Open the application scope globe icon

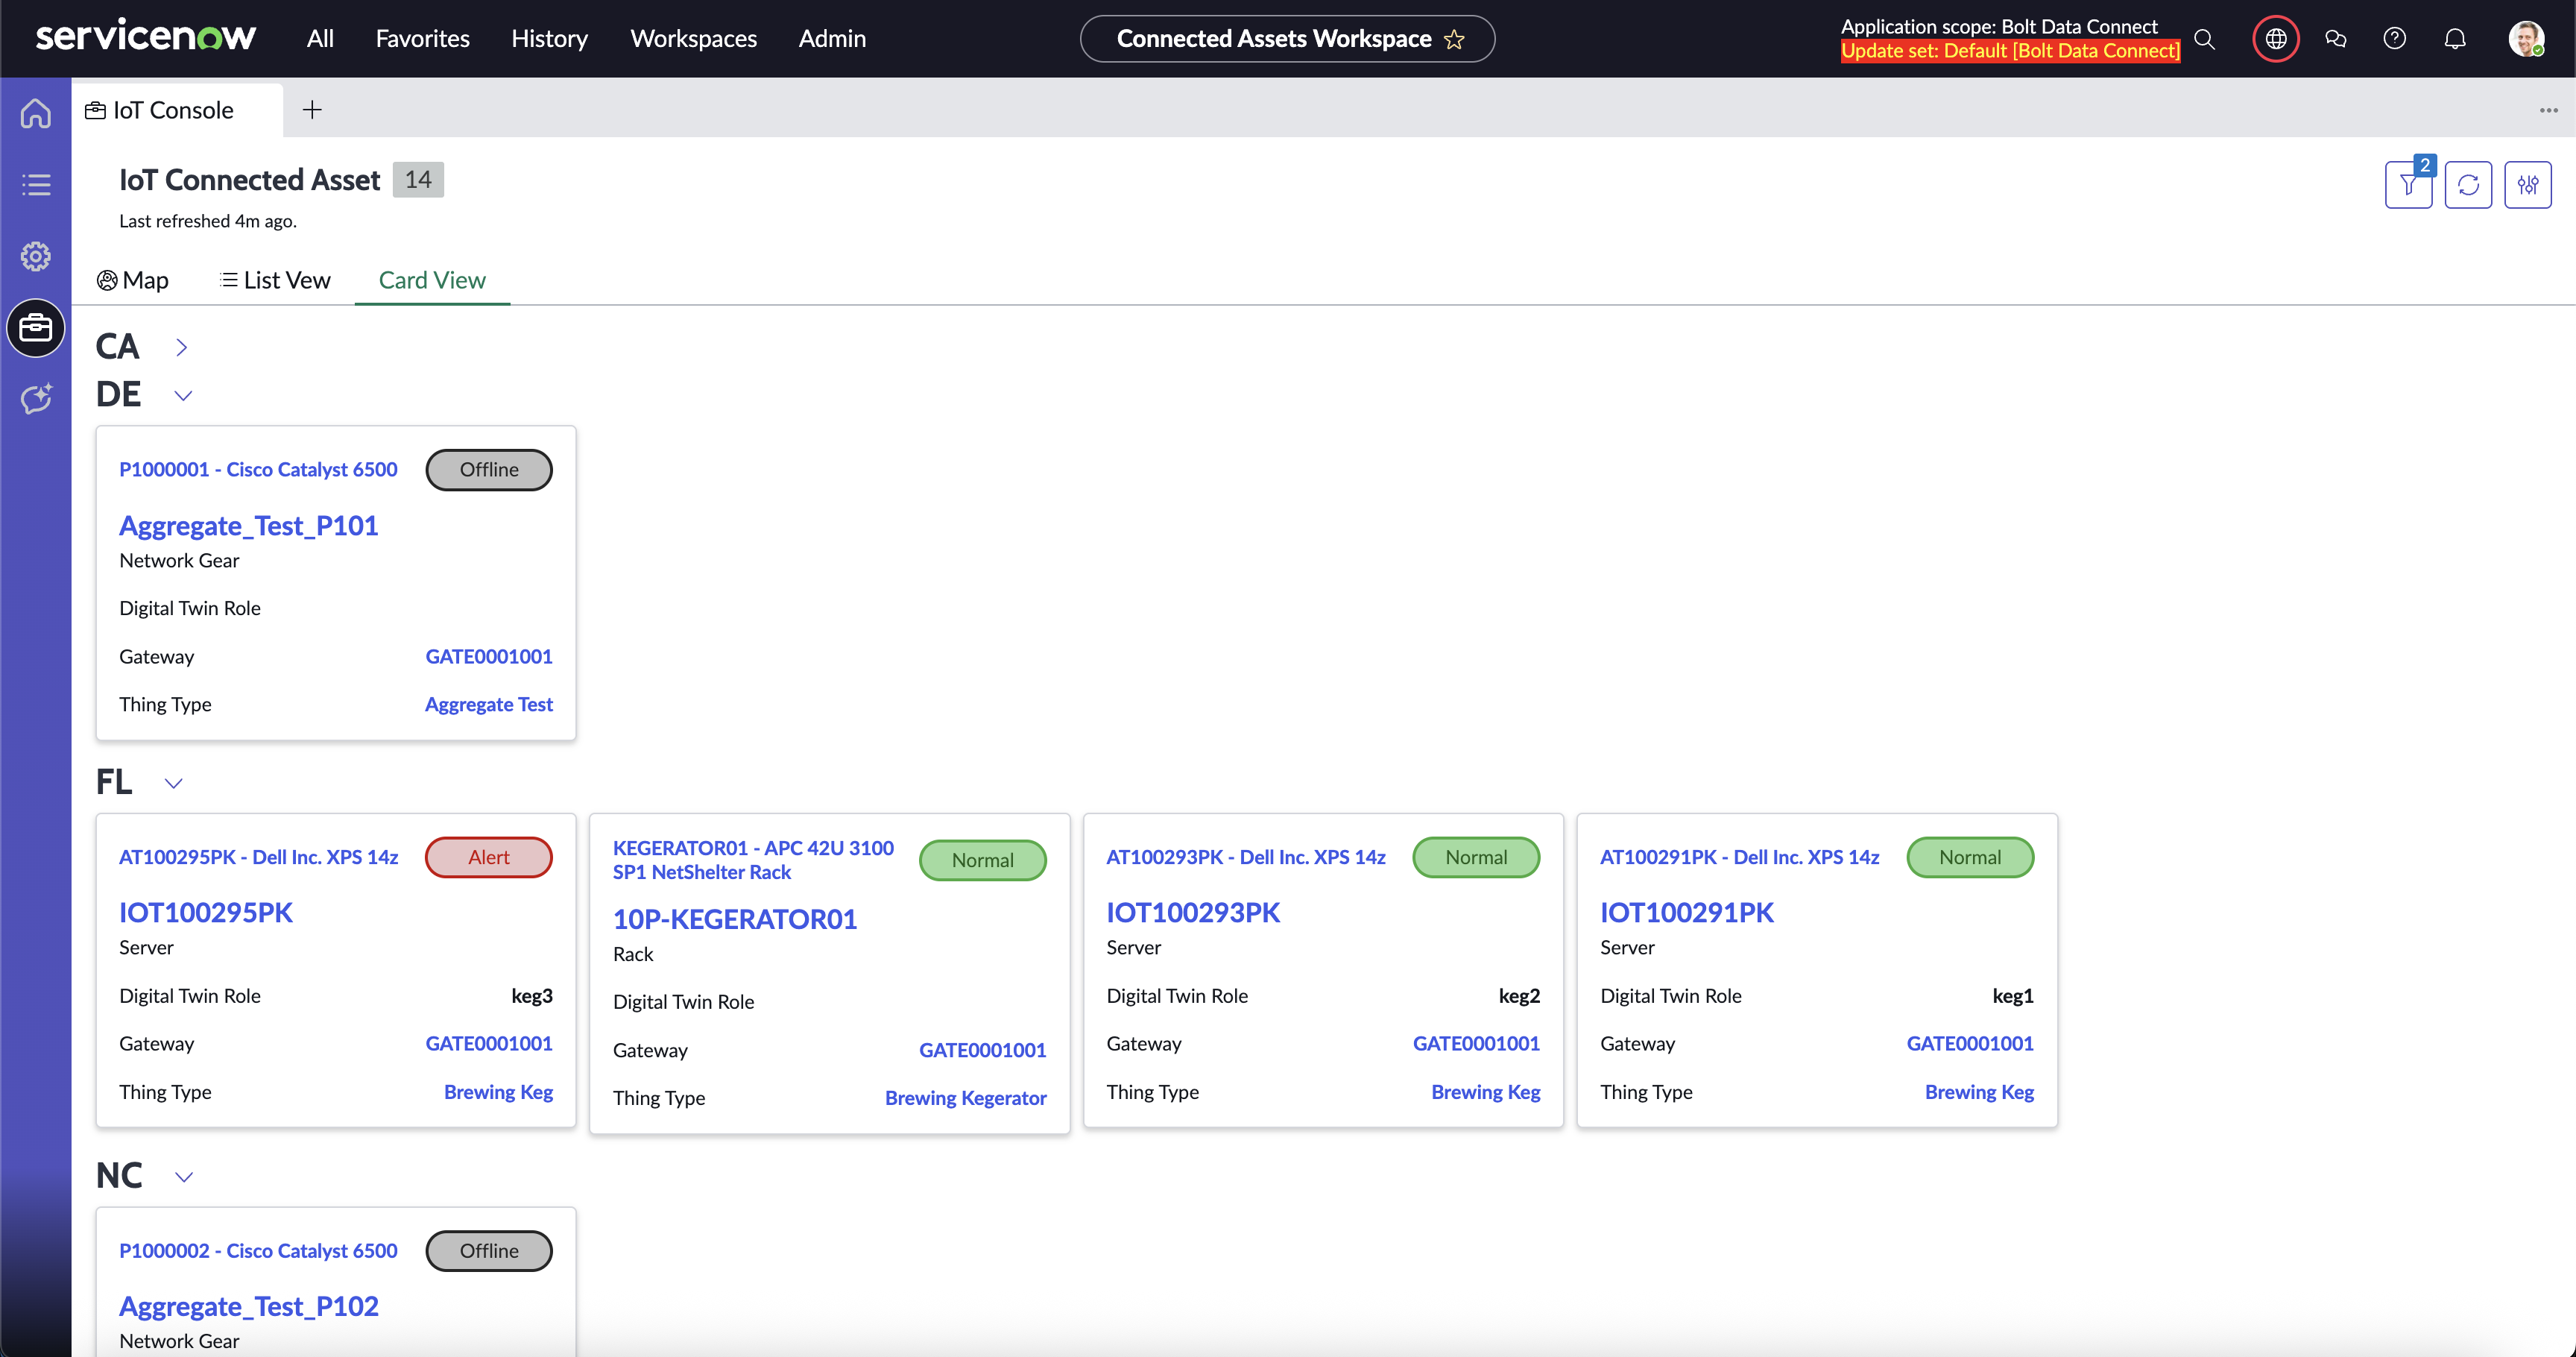(x=2276, y=39)
